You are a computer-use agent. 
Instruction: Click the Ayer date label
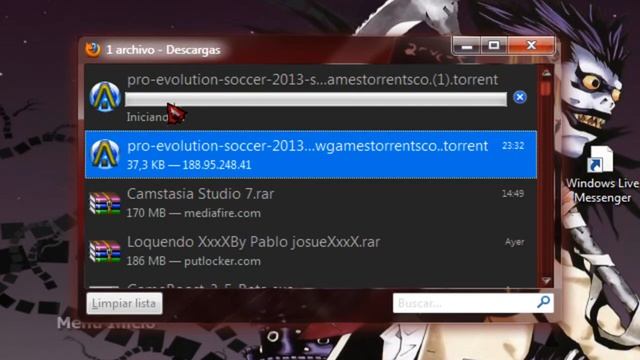coord(515,242)
